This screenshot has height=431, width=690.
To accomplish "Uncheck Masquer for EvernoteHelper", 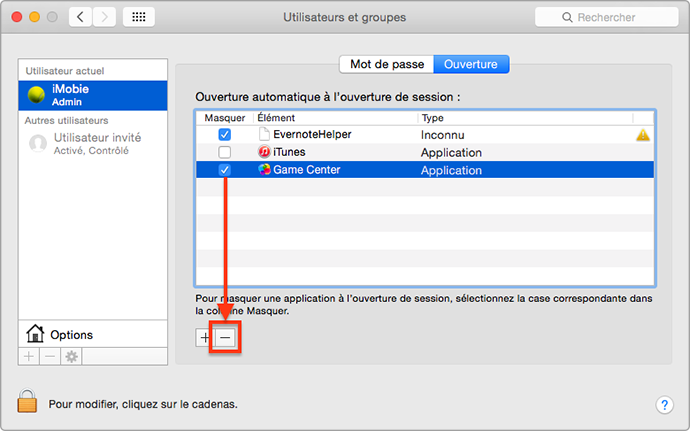I will coord(224,134).
